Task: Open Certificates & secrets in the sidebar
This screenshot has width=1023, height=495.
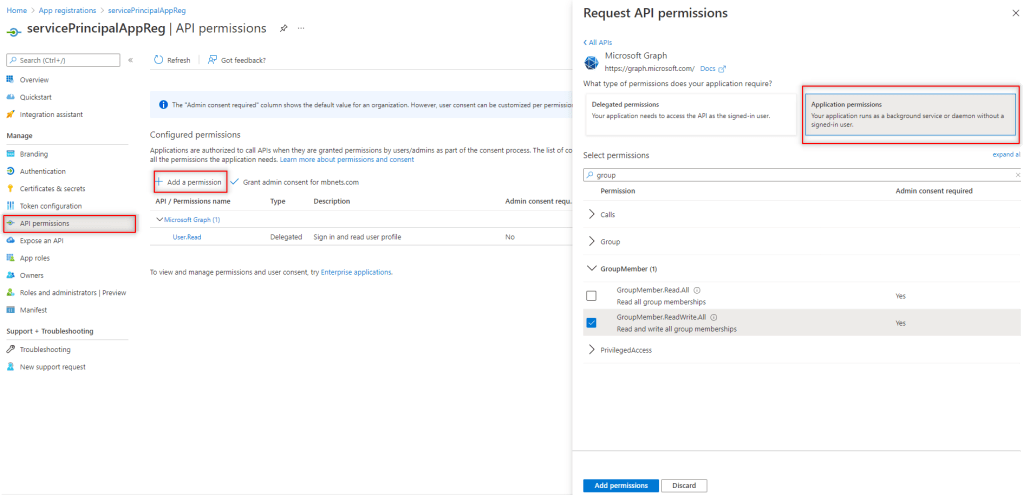Action: (x=52, y=188)
